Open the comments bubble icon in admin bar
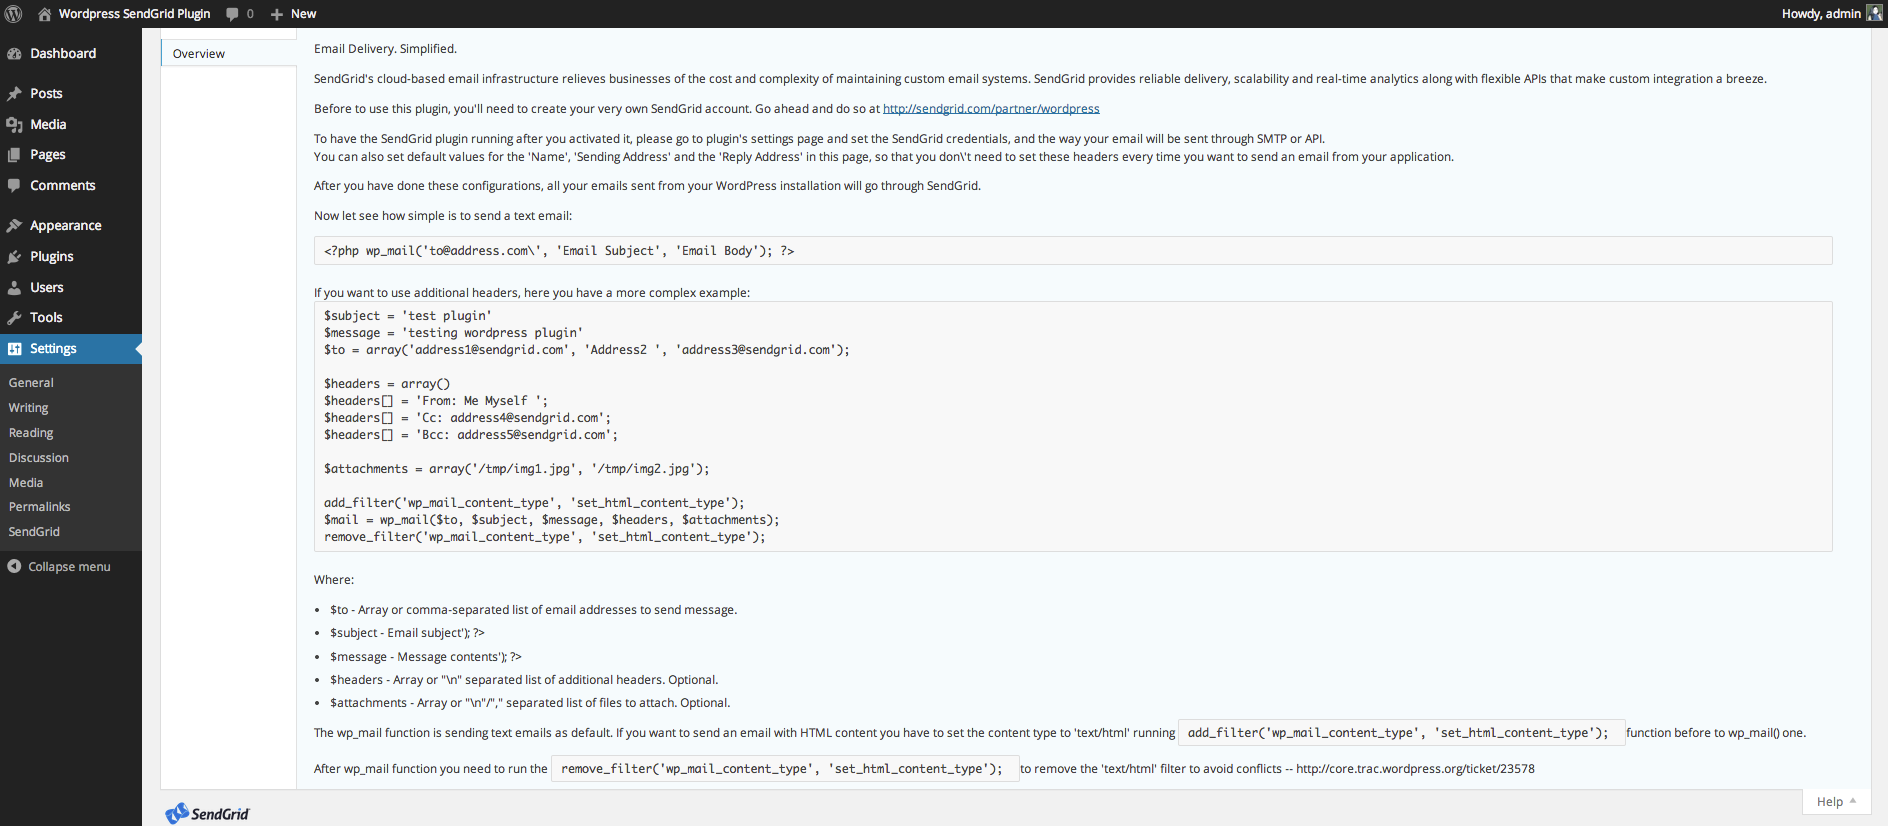This screenshot has height=826, width=1888. click(x=232, y=14)
